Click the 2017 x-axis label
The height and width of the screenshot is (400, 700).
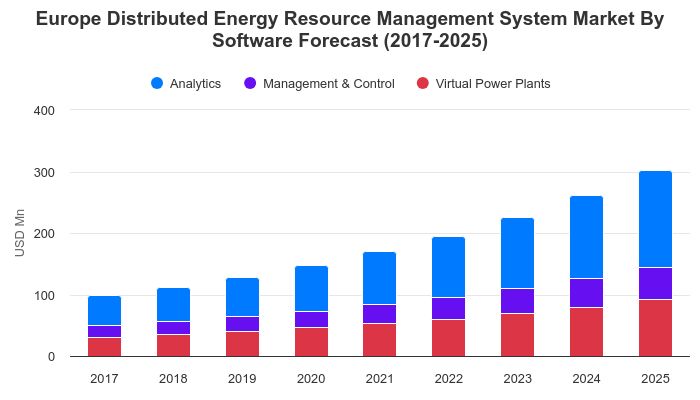(104, 379)
